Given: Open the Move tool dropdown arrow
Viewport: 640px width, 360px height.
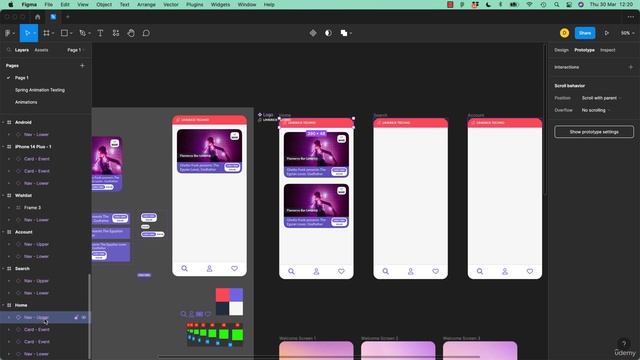Looking at the screenshot, I should click(35, 33).
